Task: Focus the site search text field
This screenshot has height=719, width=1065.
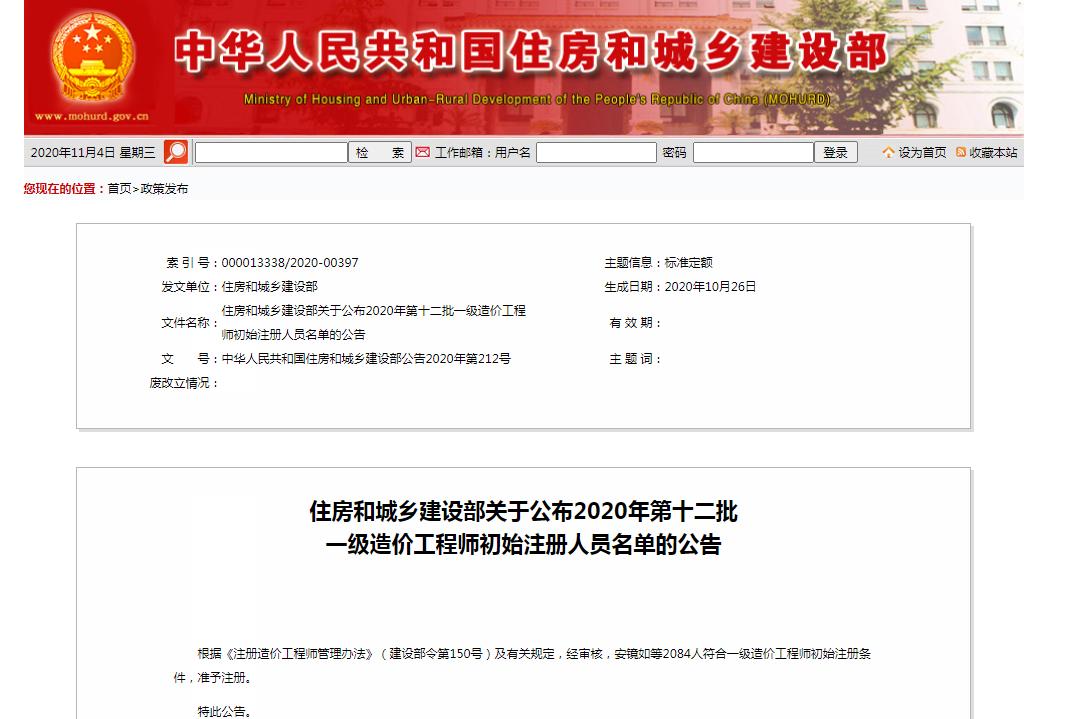Action: (271, 152)
